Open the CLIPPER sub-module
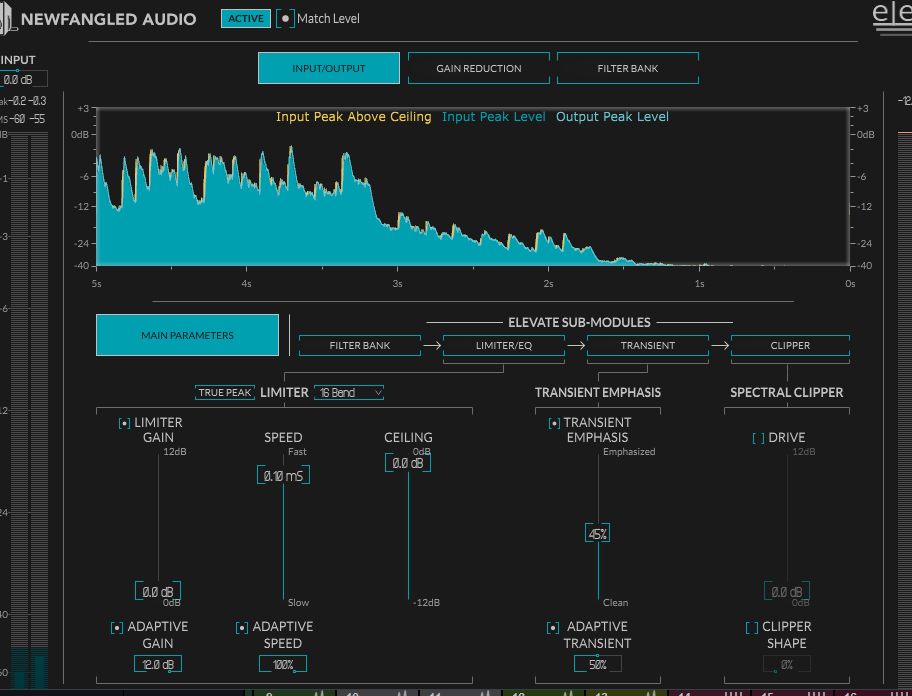 (790, 345)
